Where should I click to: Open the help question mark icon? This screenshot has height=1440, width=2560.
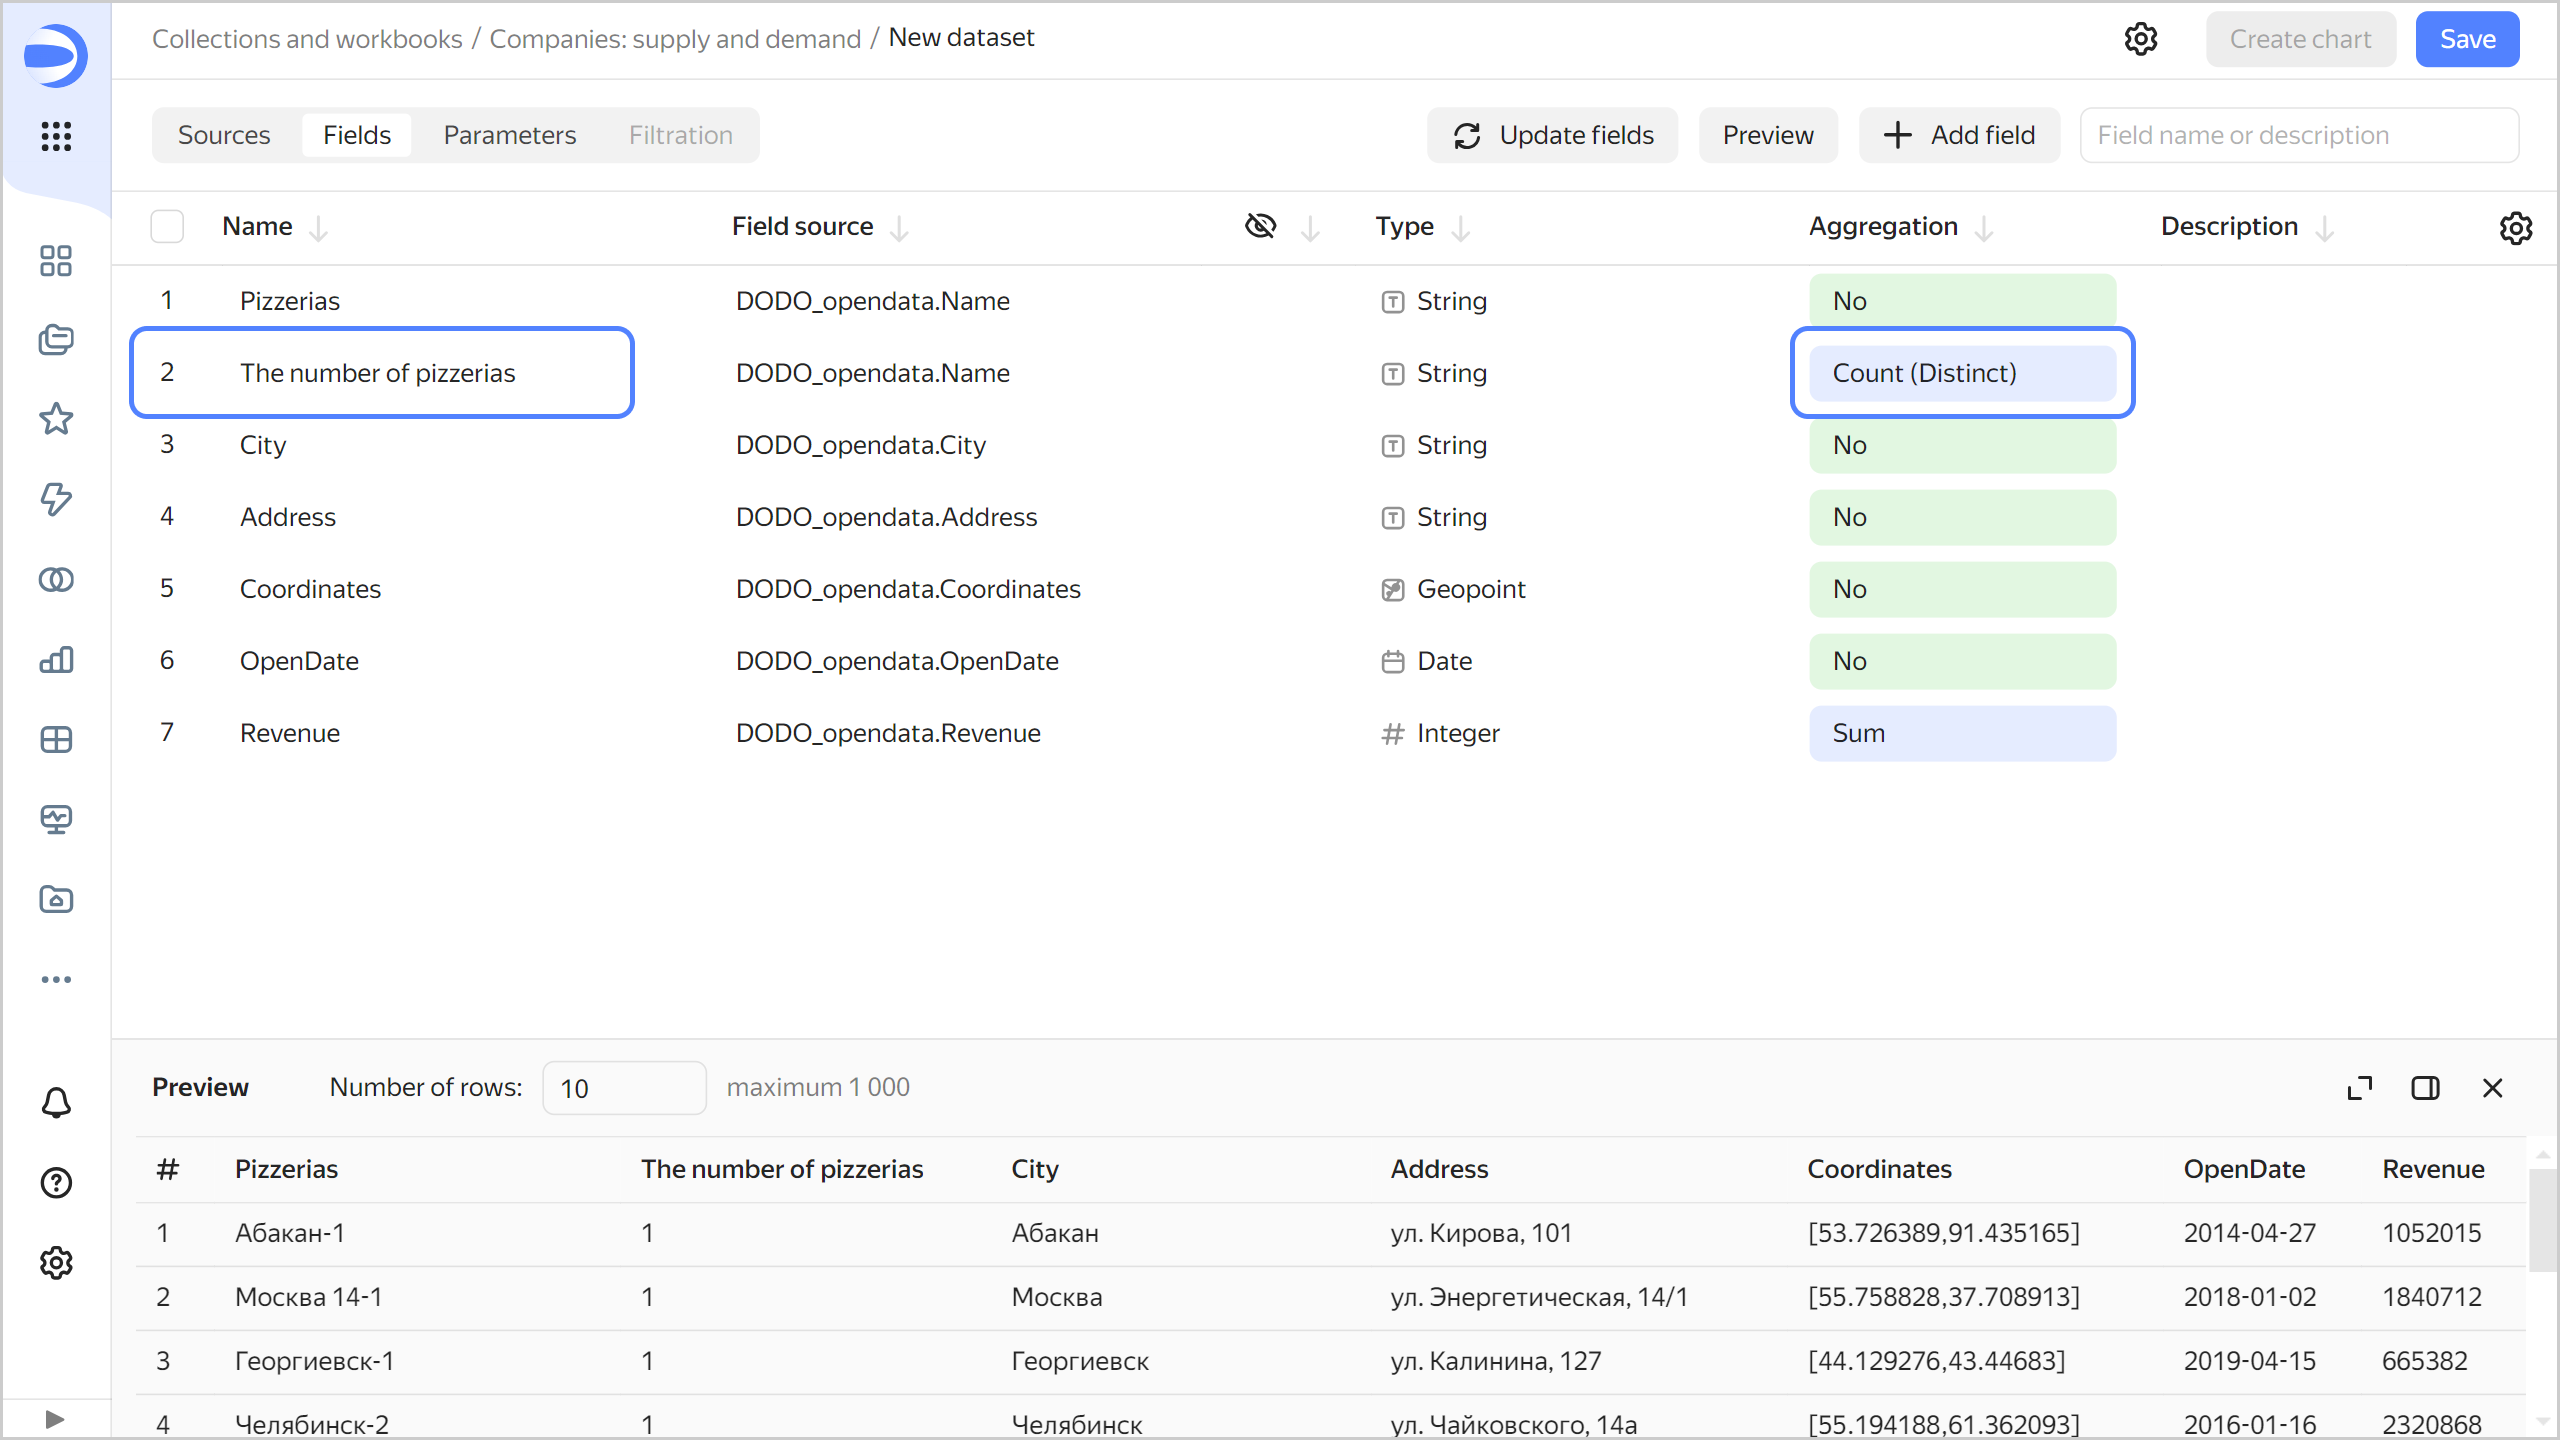click(56, 1183)
